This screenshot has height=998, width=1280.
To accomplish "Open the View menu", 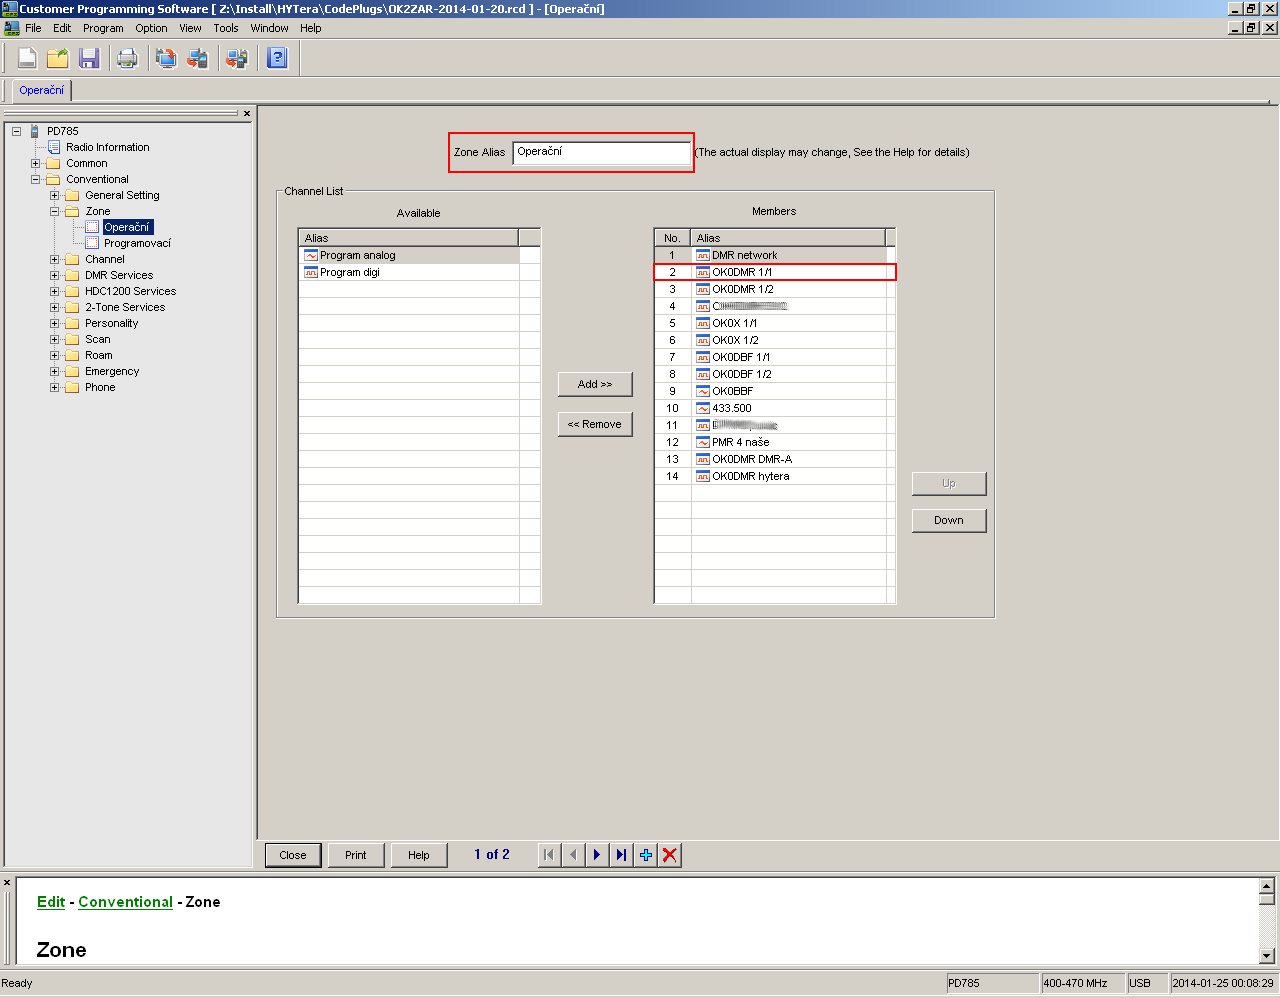I will [x=190, y=28].
